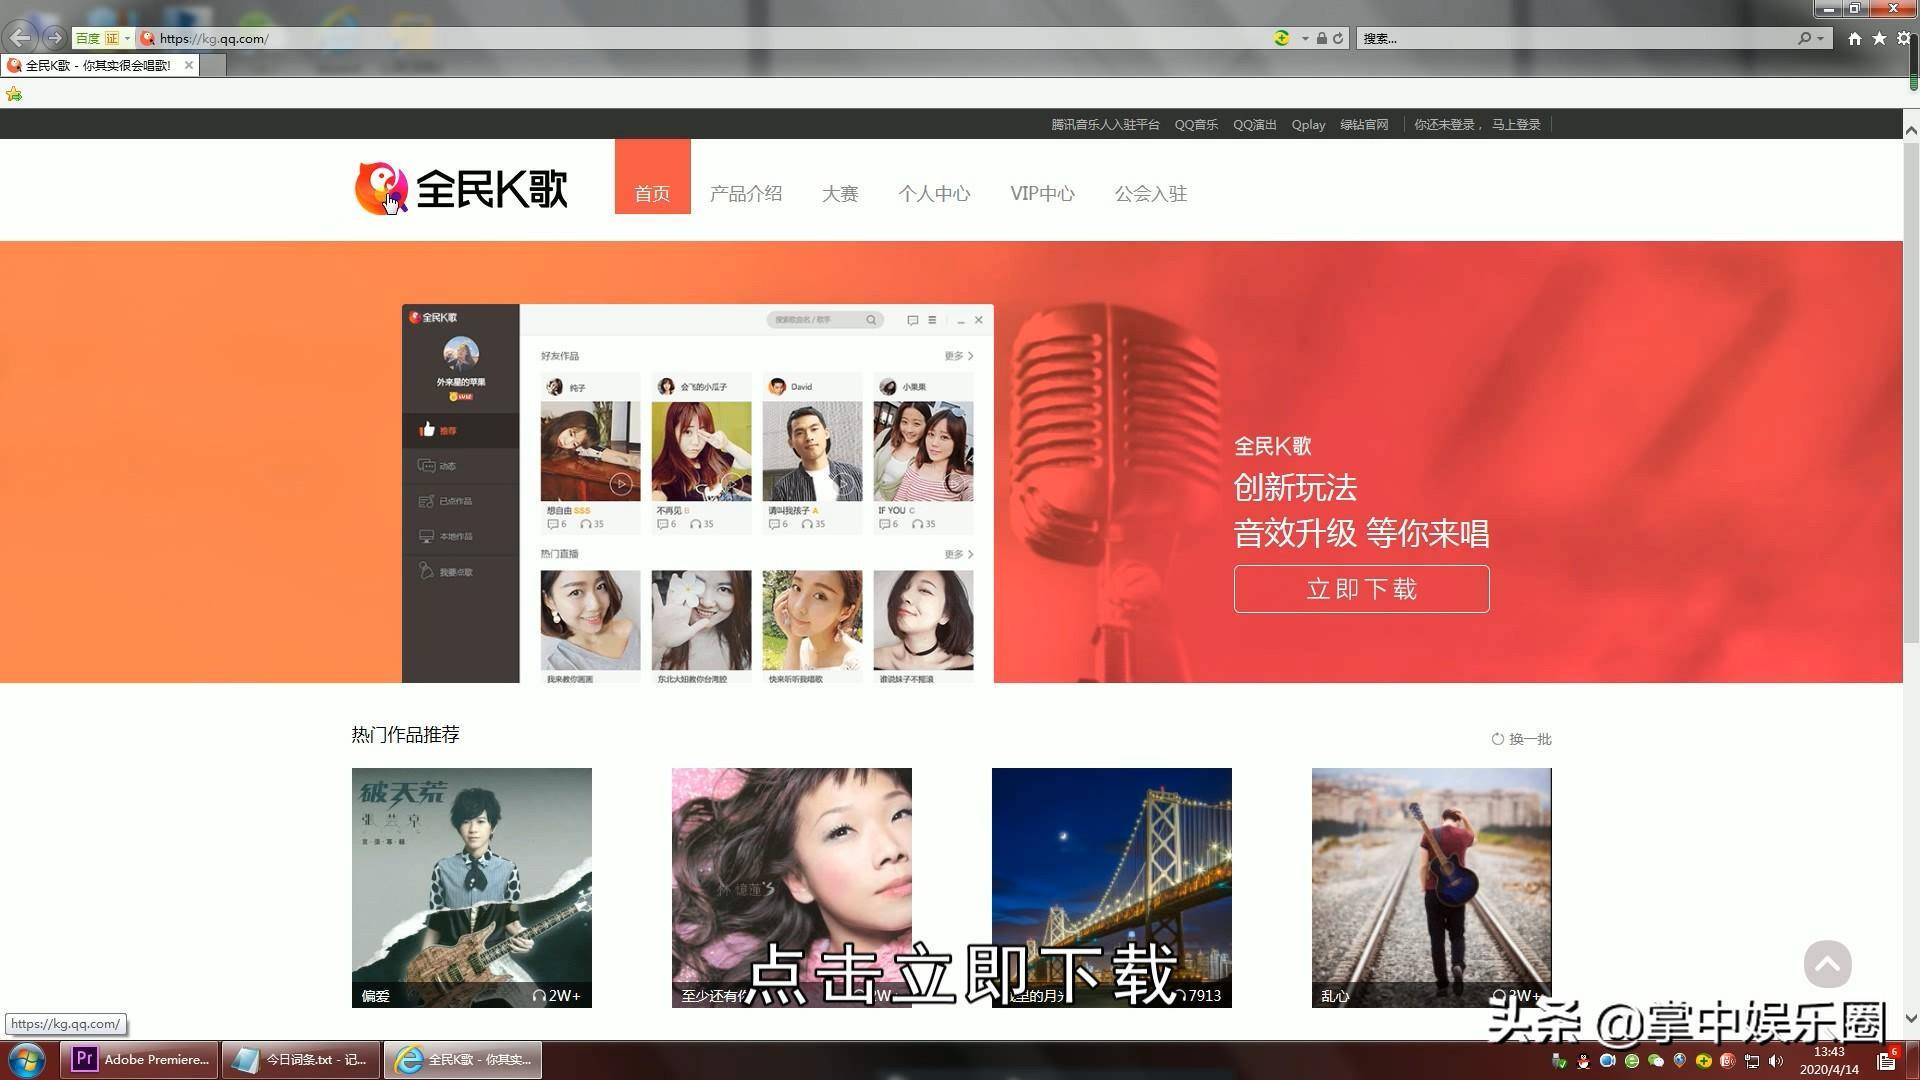The height and width of the screenshot is (1080, 1920).
Task: Click into the browser address bar URL field
Action: click(700, 38)
